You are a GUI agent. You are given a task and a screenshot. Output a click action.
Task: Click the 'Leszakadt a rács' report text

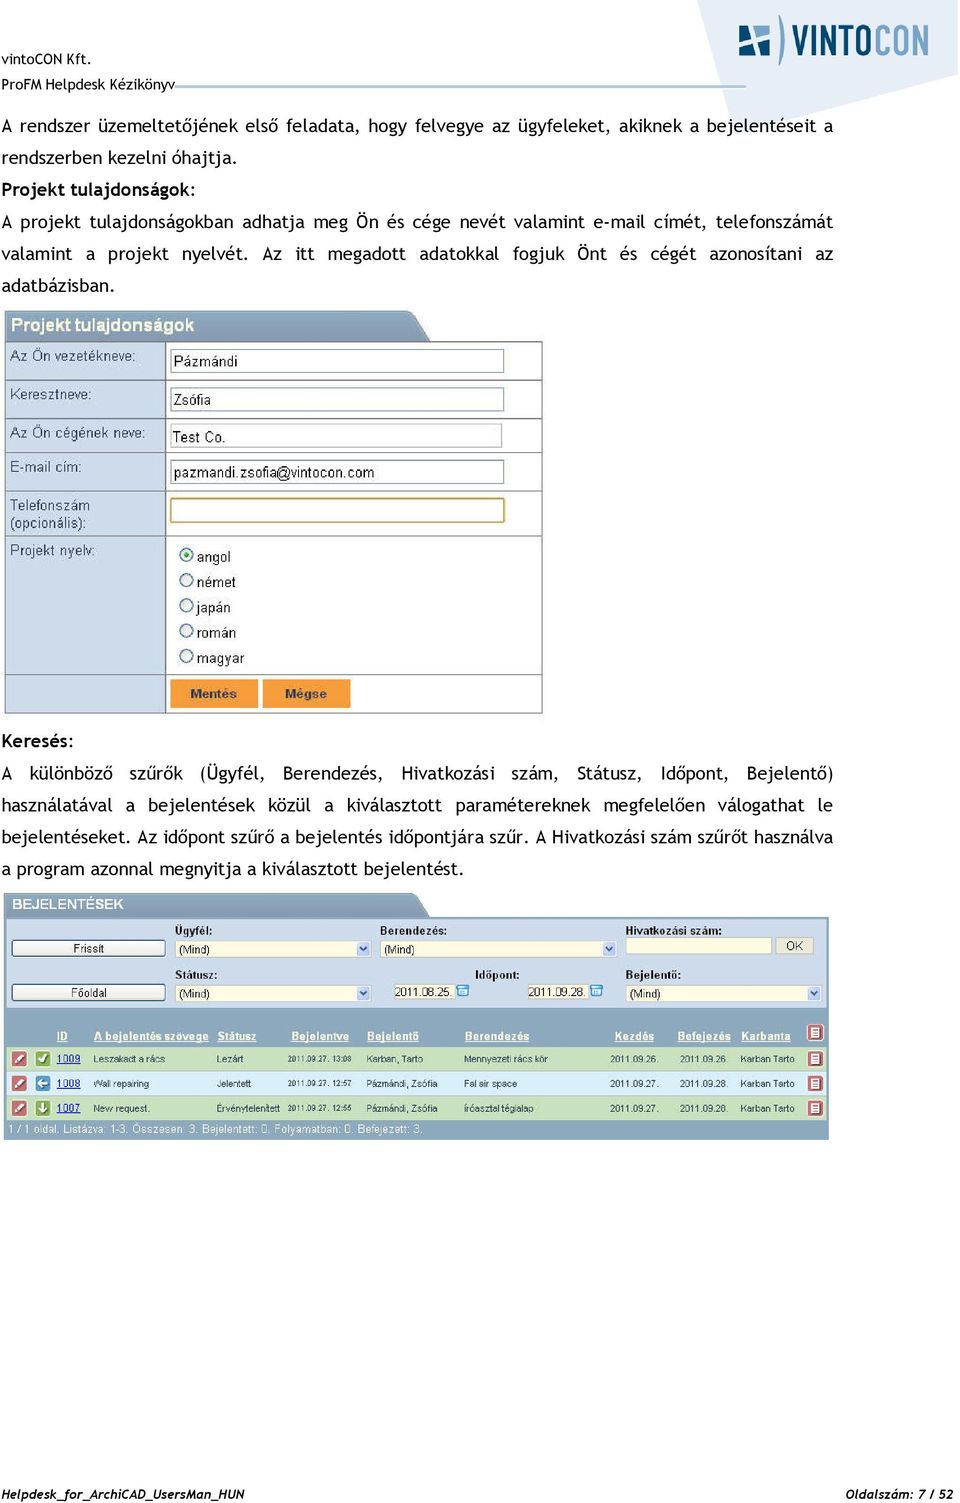(129, 1058)
